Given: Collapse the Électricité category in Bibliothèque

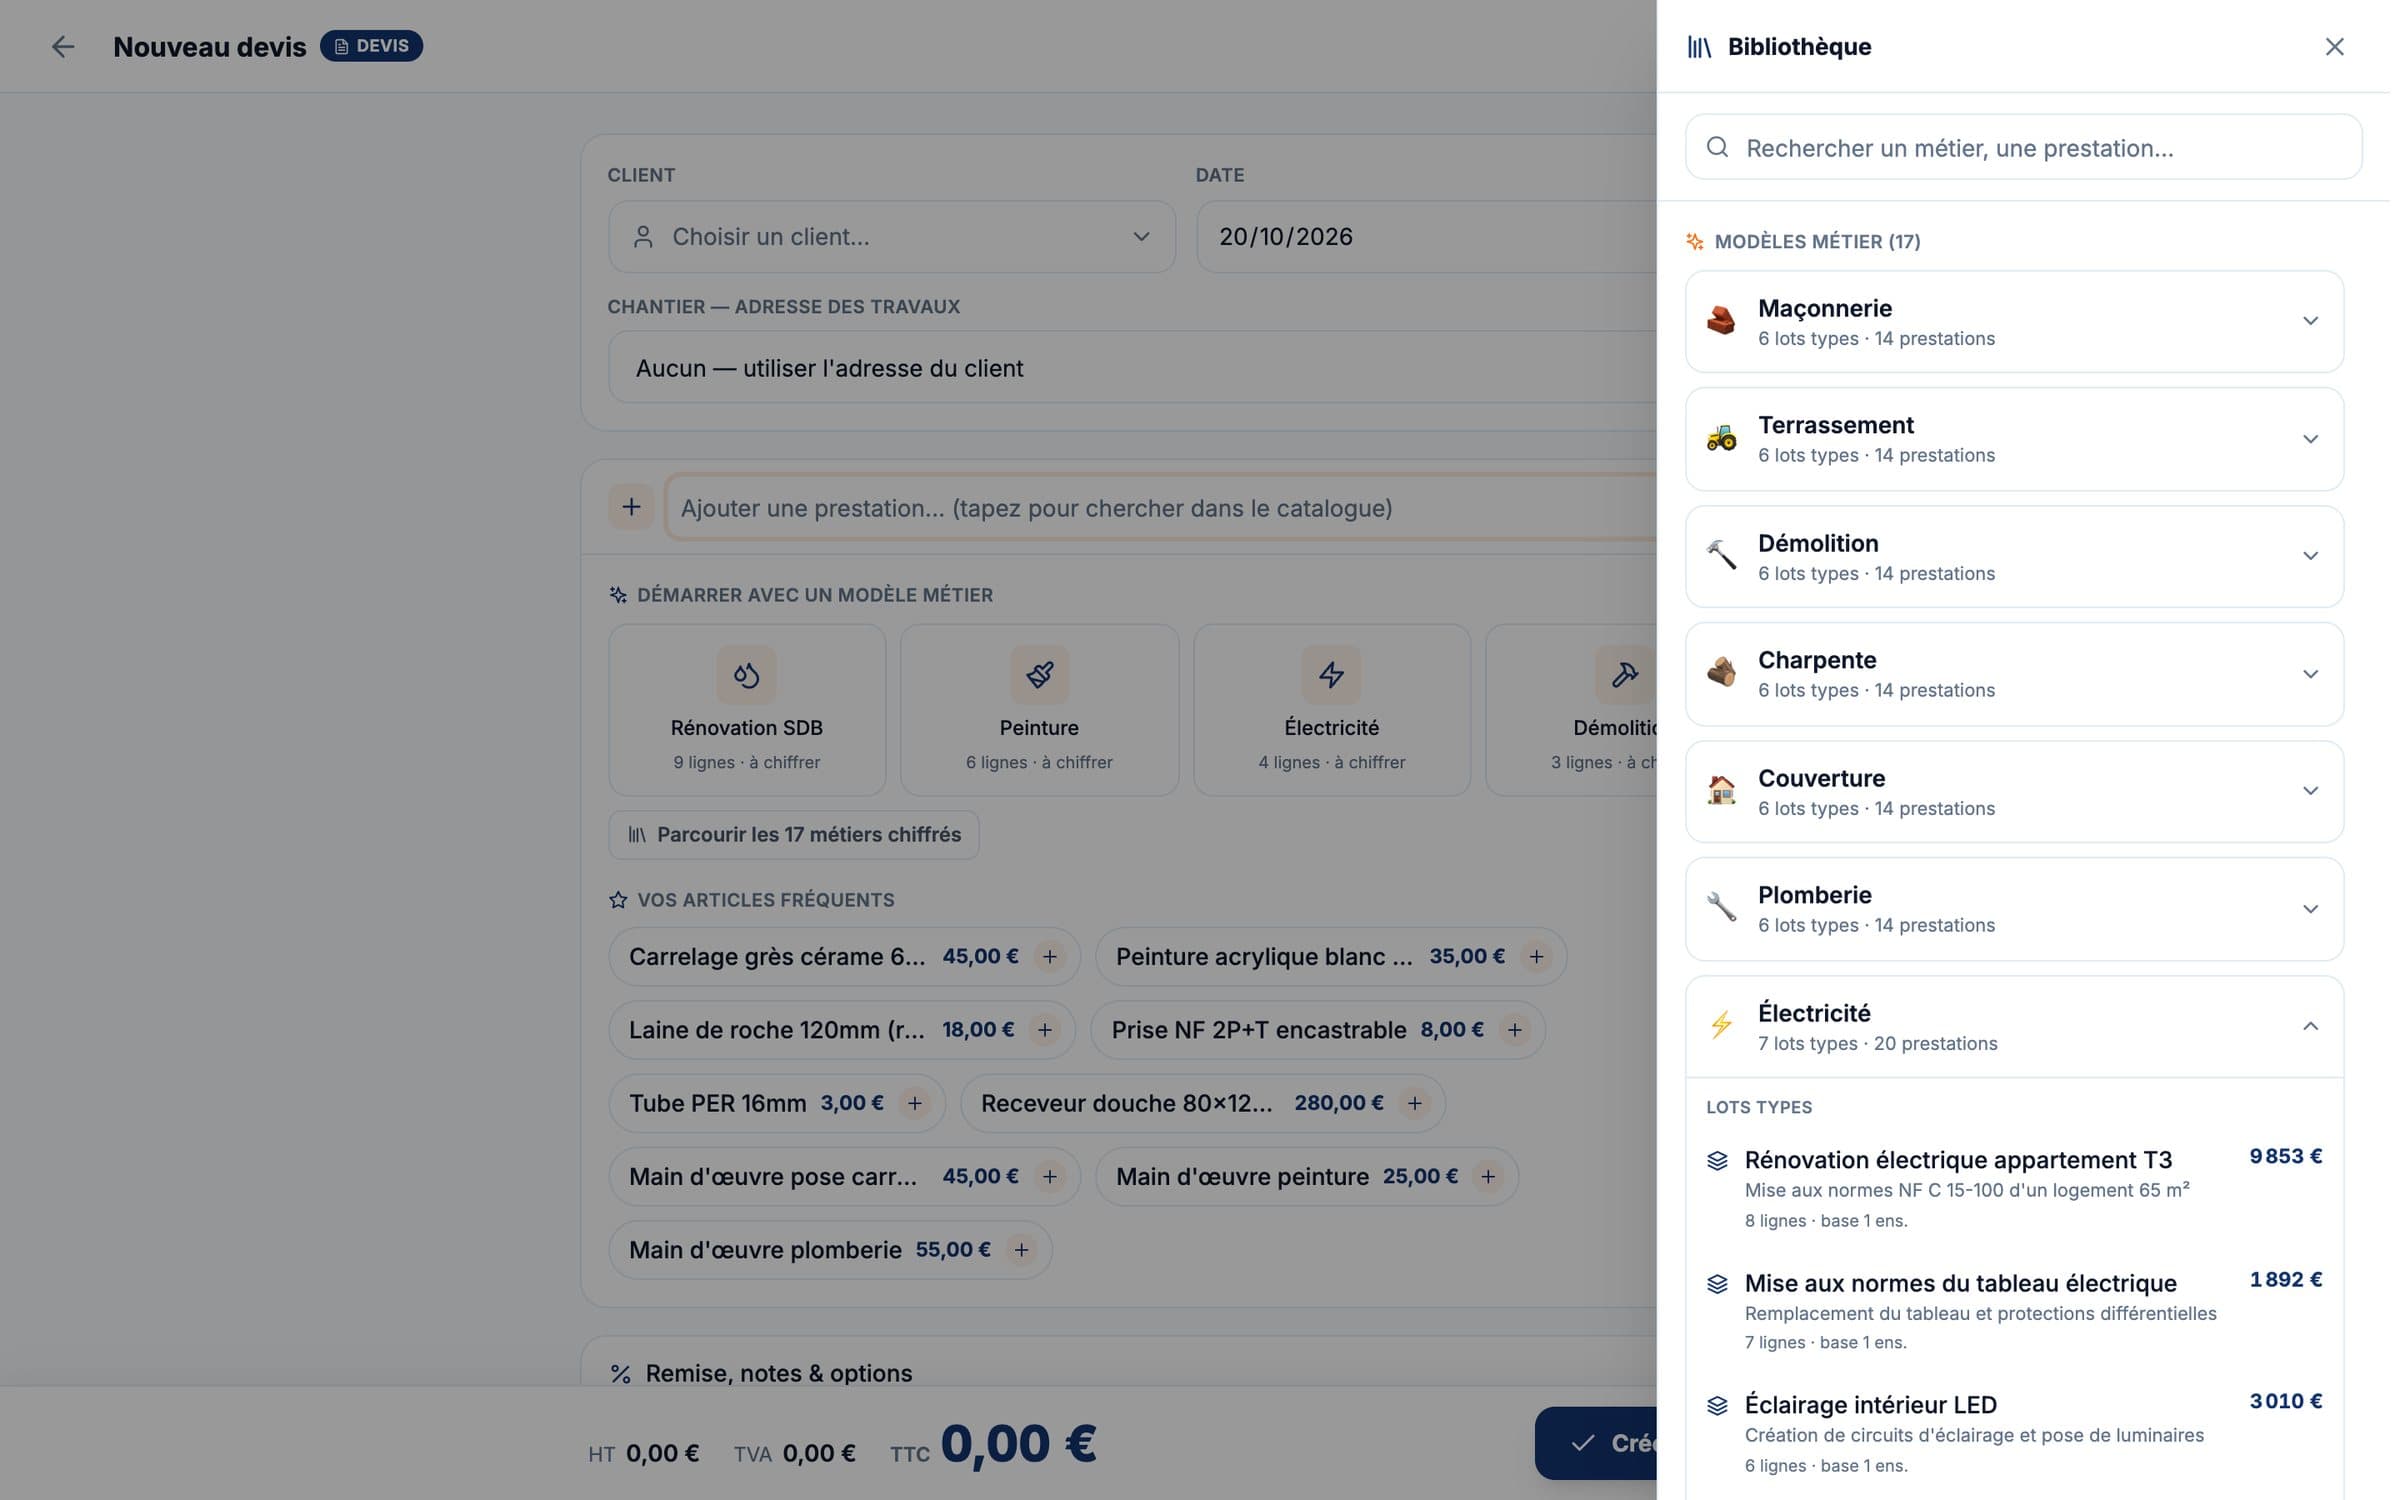Looking at the screenshot, I should click(2014, 1027).
